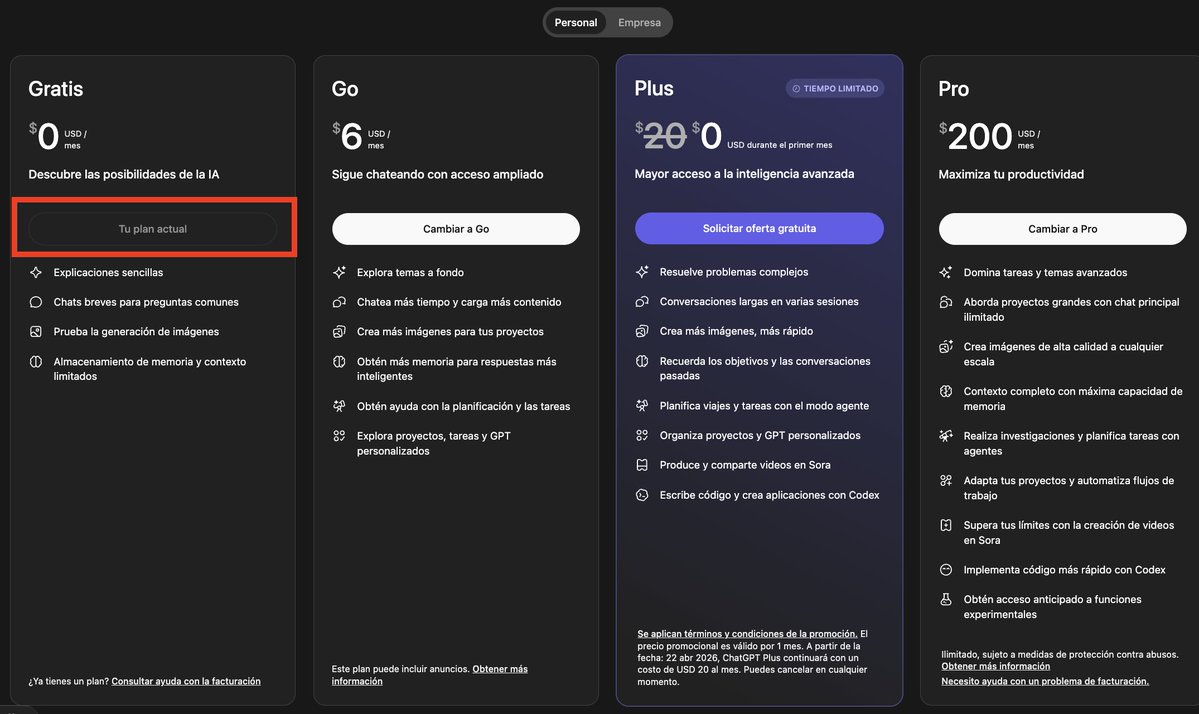Click the Codex icon beside Implementa código más rápido
Image resolution: width=1199 pixels, height=714 pixels.
point(946,570)
